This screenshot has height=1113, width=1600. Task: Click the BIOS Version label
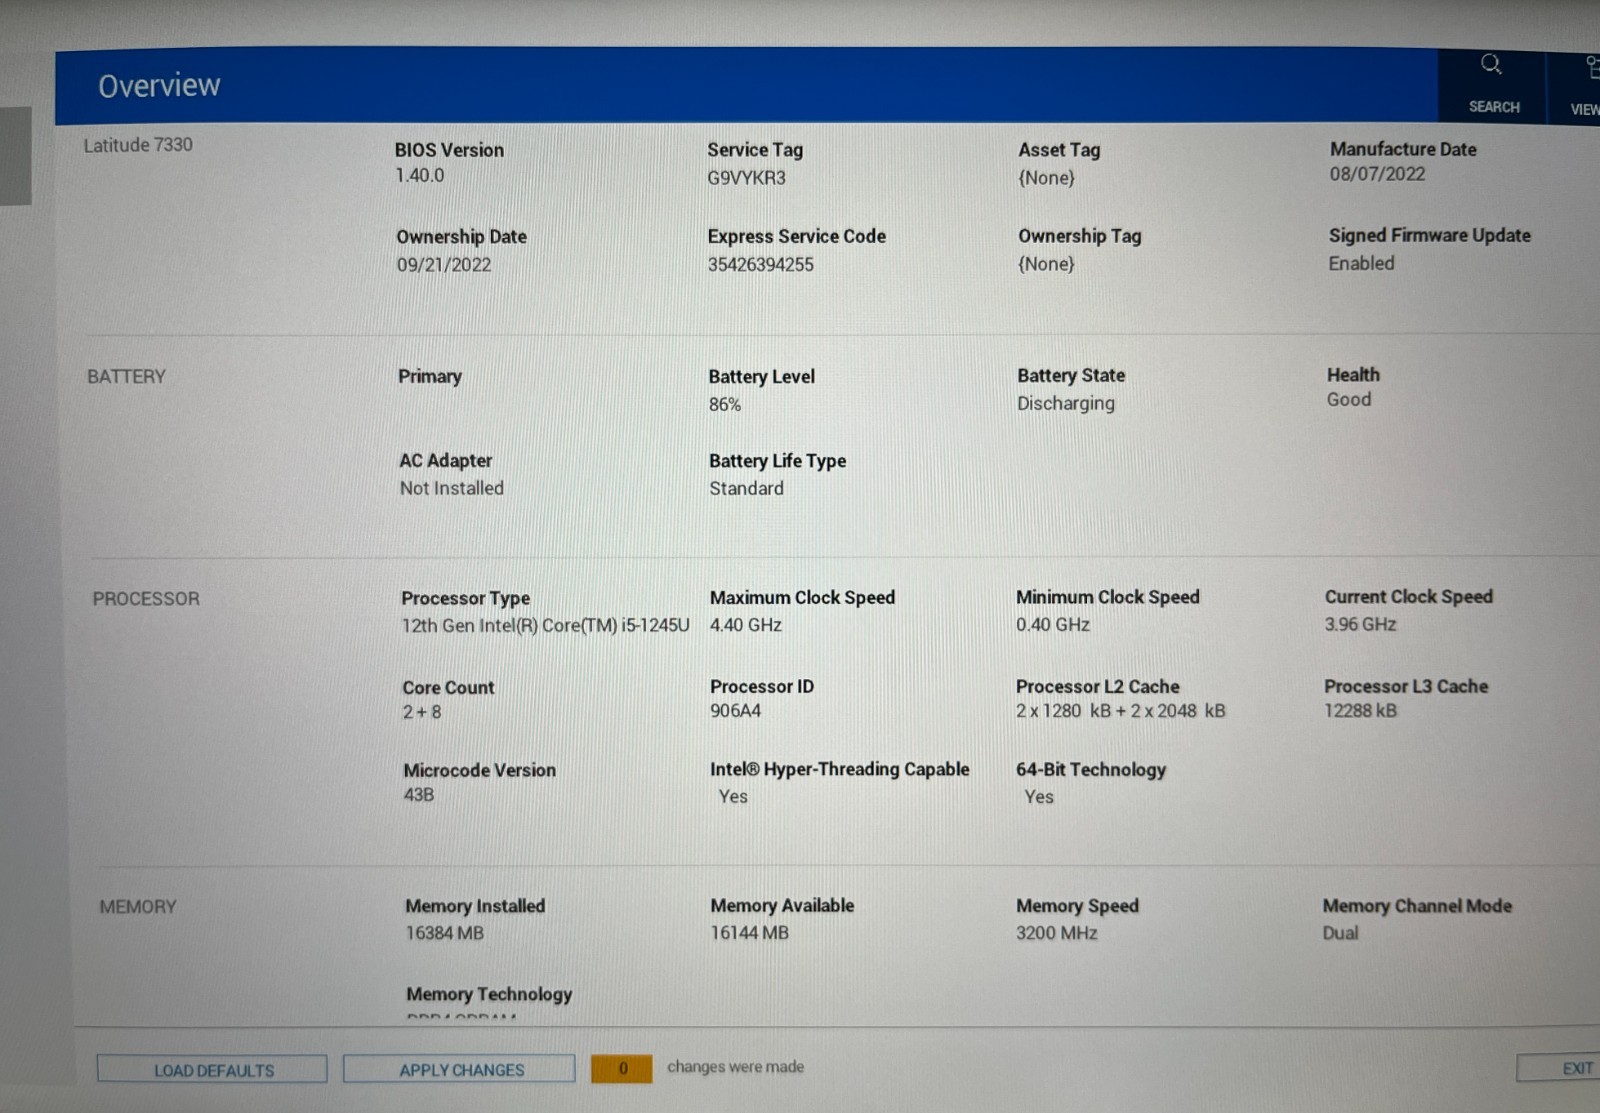click(449, 150)
